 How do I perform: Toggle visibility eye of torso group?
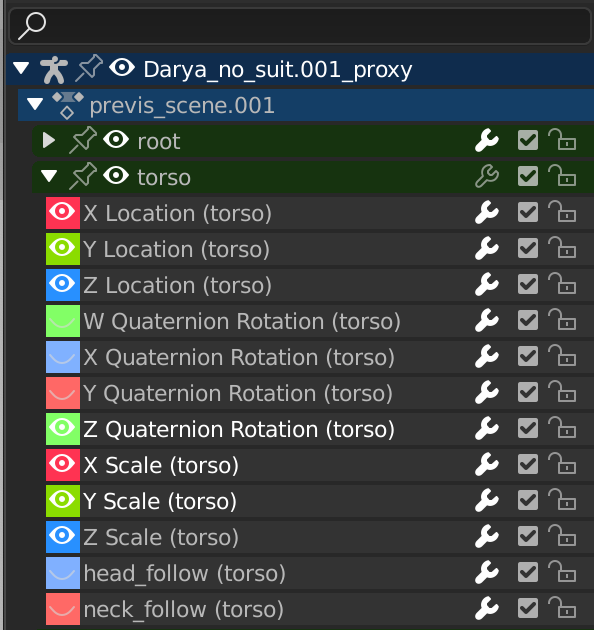tap(116, 176)
